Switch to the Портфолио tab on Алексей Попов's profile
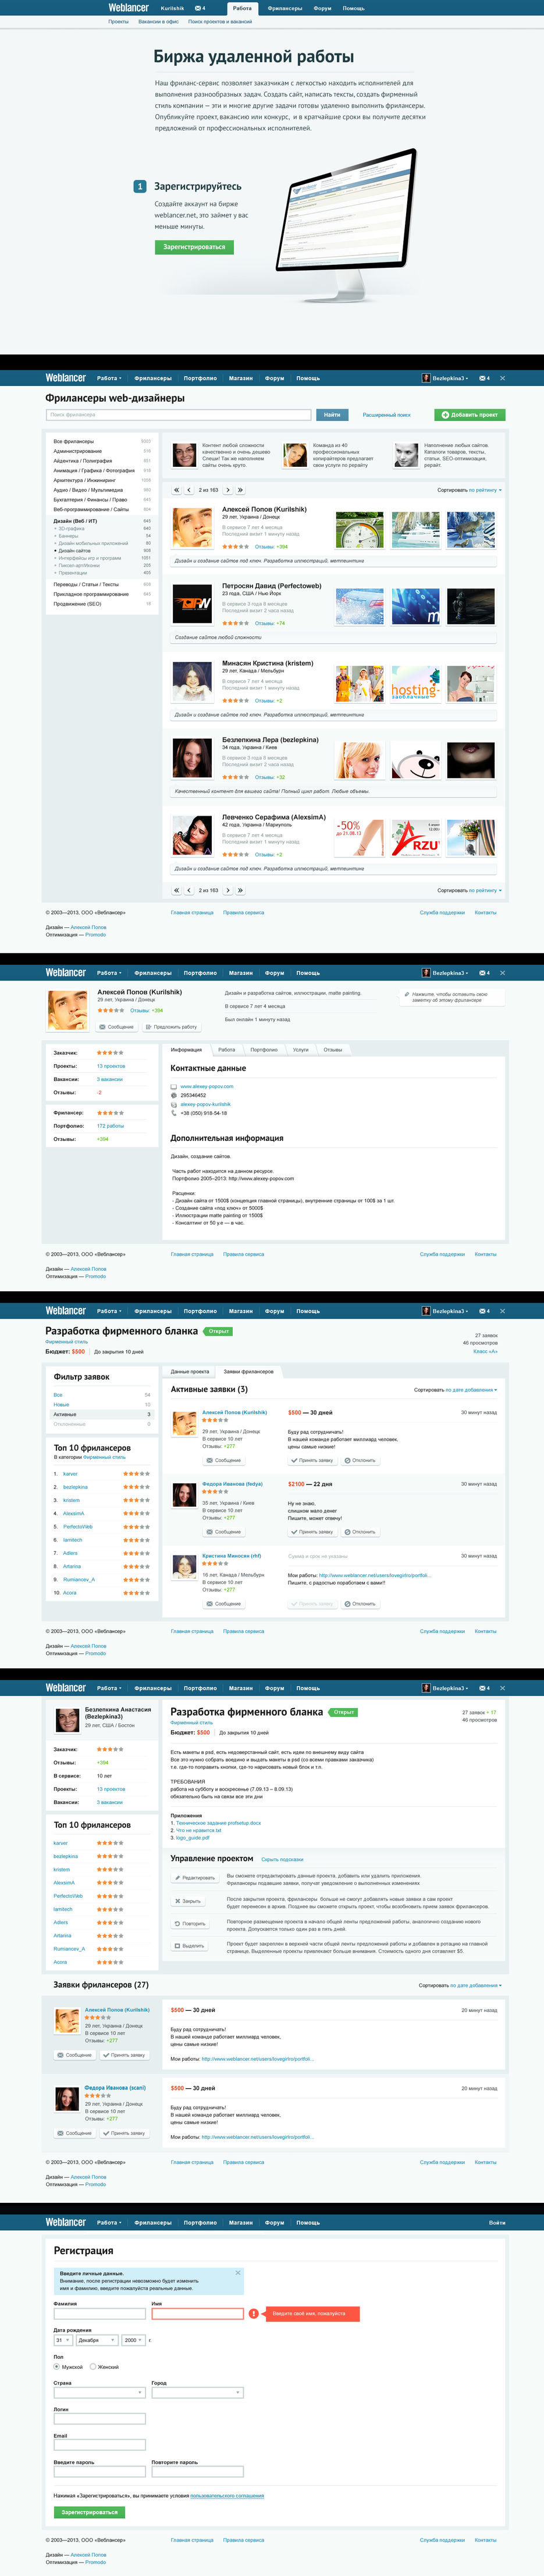This screenshot has width=544, height=2576. 264,1050
